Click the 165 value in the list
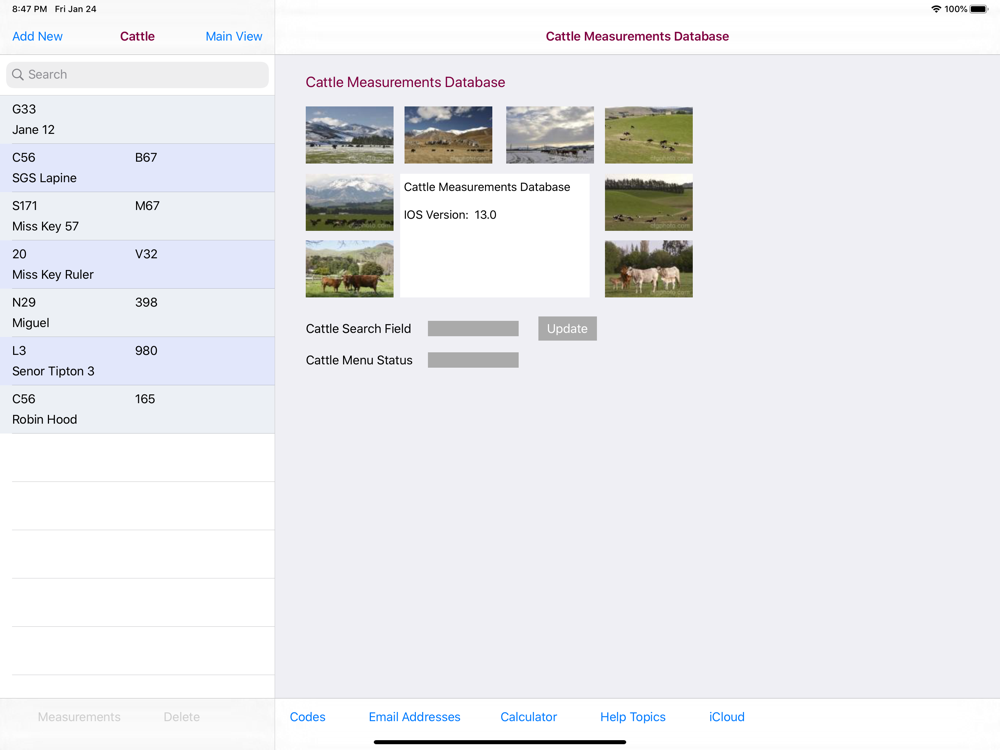This screenshot has height=750, width=1000. tap(145, 399)
